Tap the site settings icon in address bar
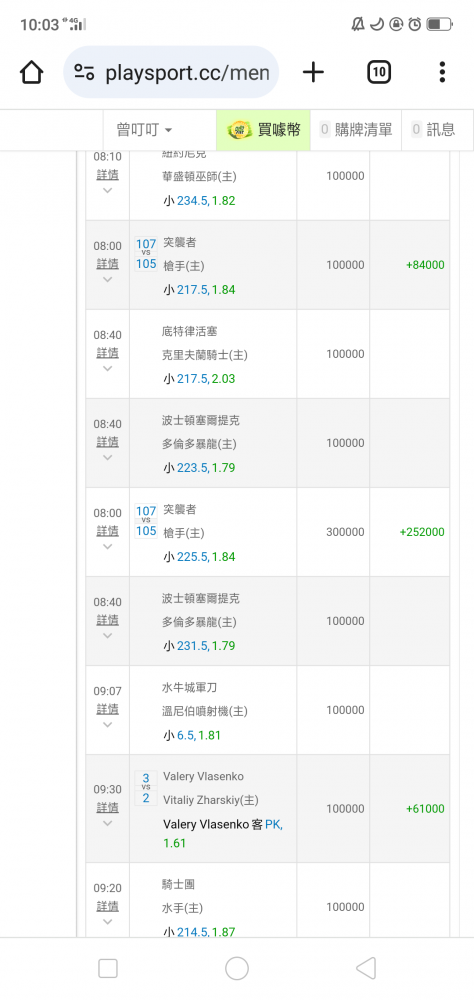Viewport: 474px width, 1000px height. [x=84, y=72]
